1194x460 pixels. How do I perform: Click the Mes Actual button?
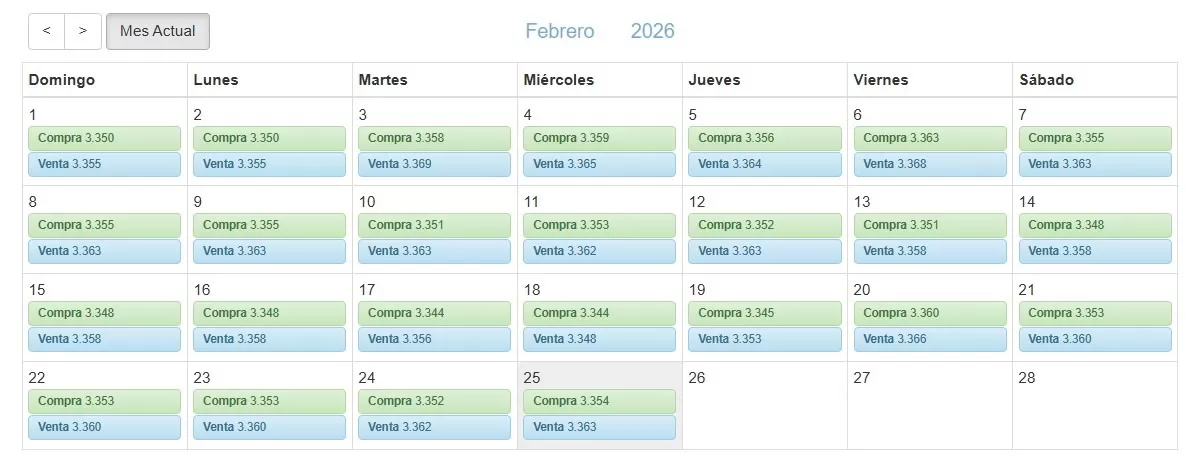pyautogui.click(x=158, y=31)
